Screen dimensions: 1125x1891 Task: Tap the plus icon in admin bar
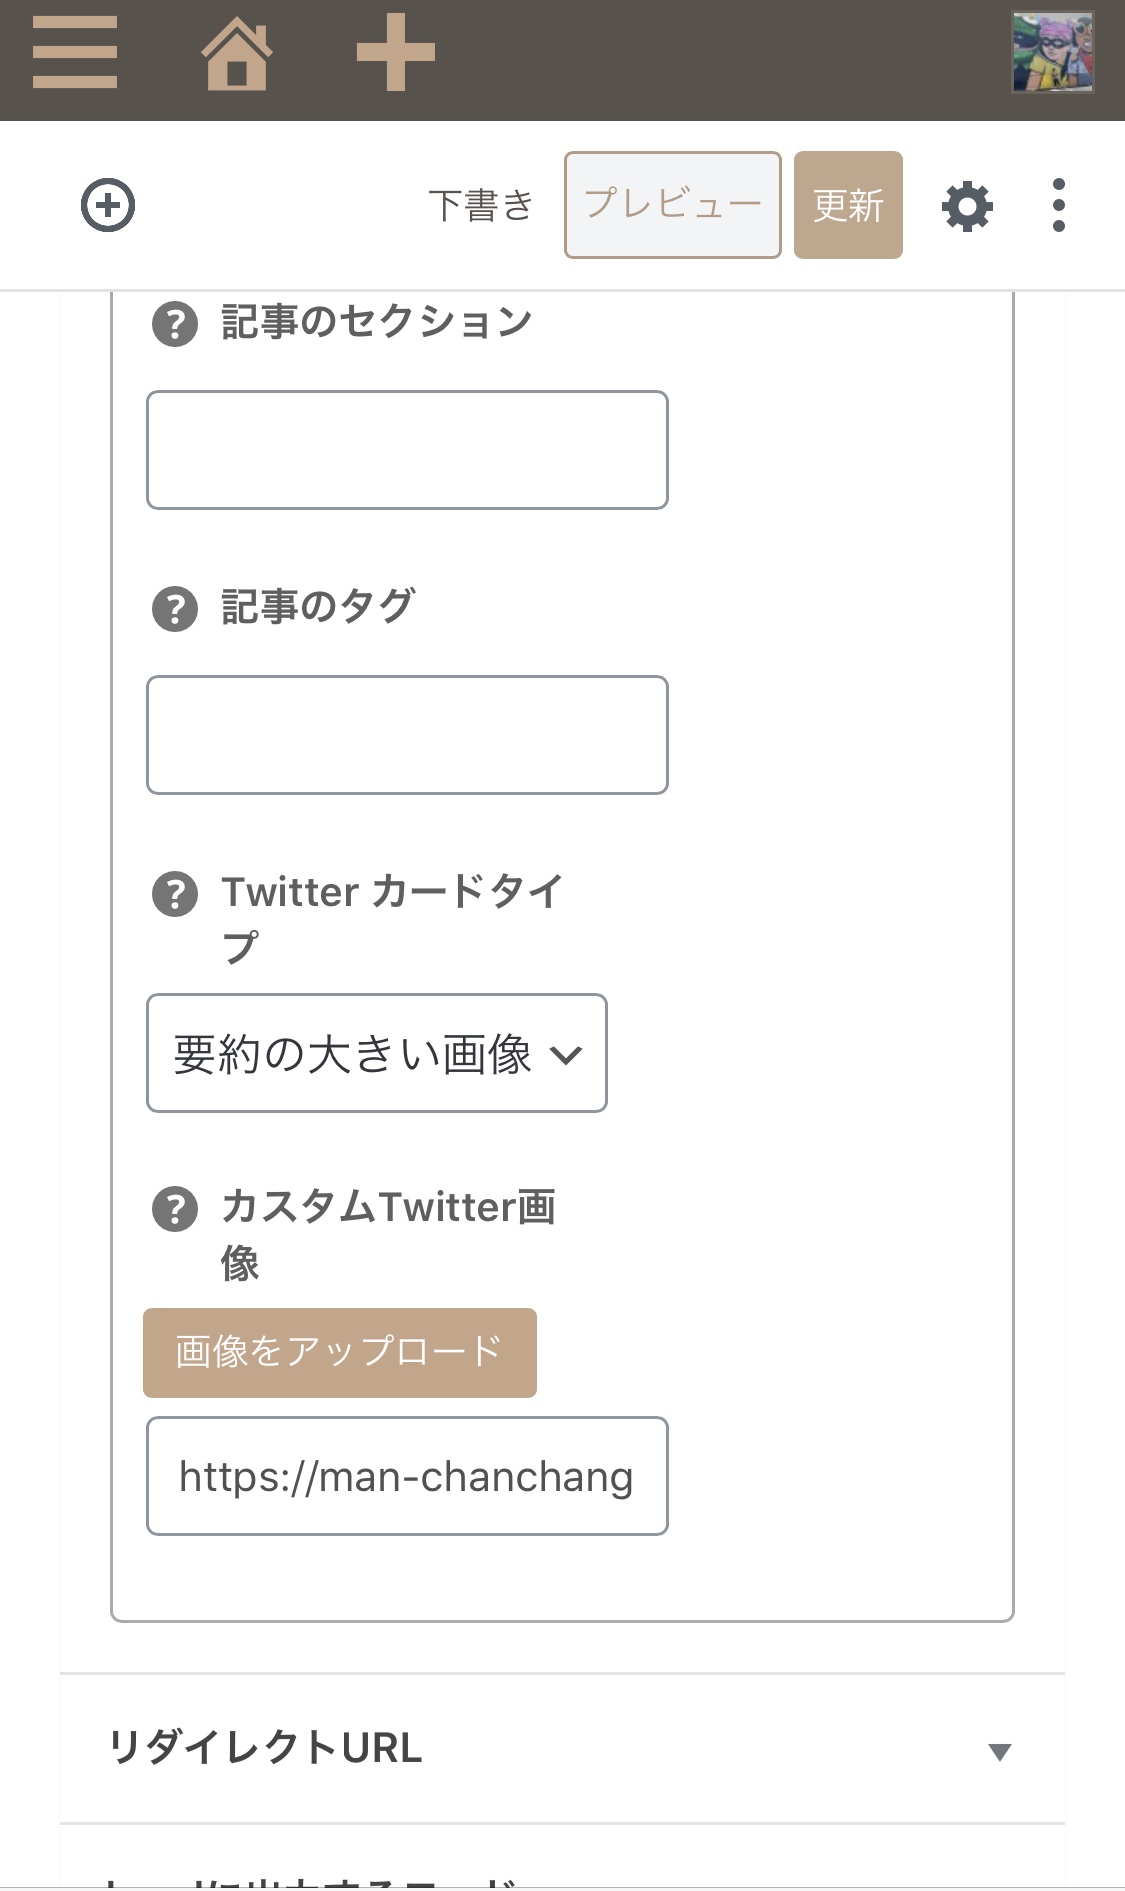click(396, 52)
